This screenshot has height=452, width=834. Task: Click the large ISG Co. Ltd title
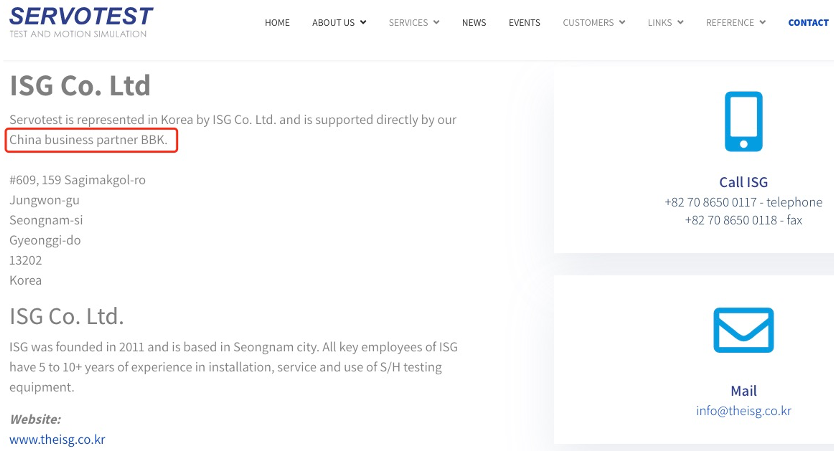80,86
